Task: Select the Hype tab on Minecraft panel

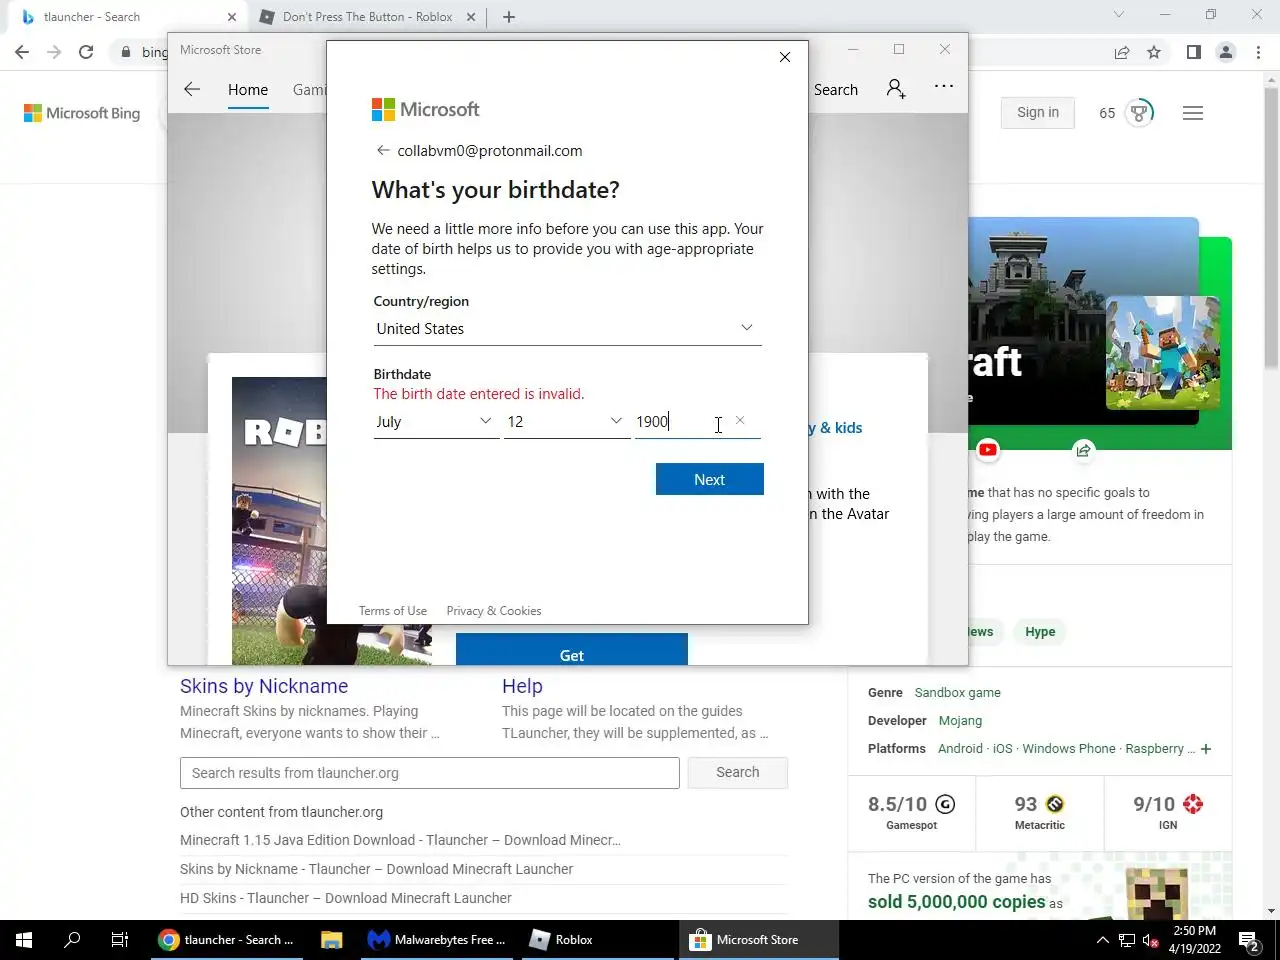Action: tap(1040, 632)
